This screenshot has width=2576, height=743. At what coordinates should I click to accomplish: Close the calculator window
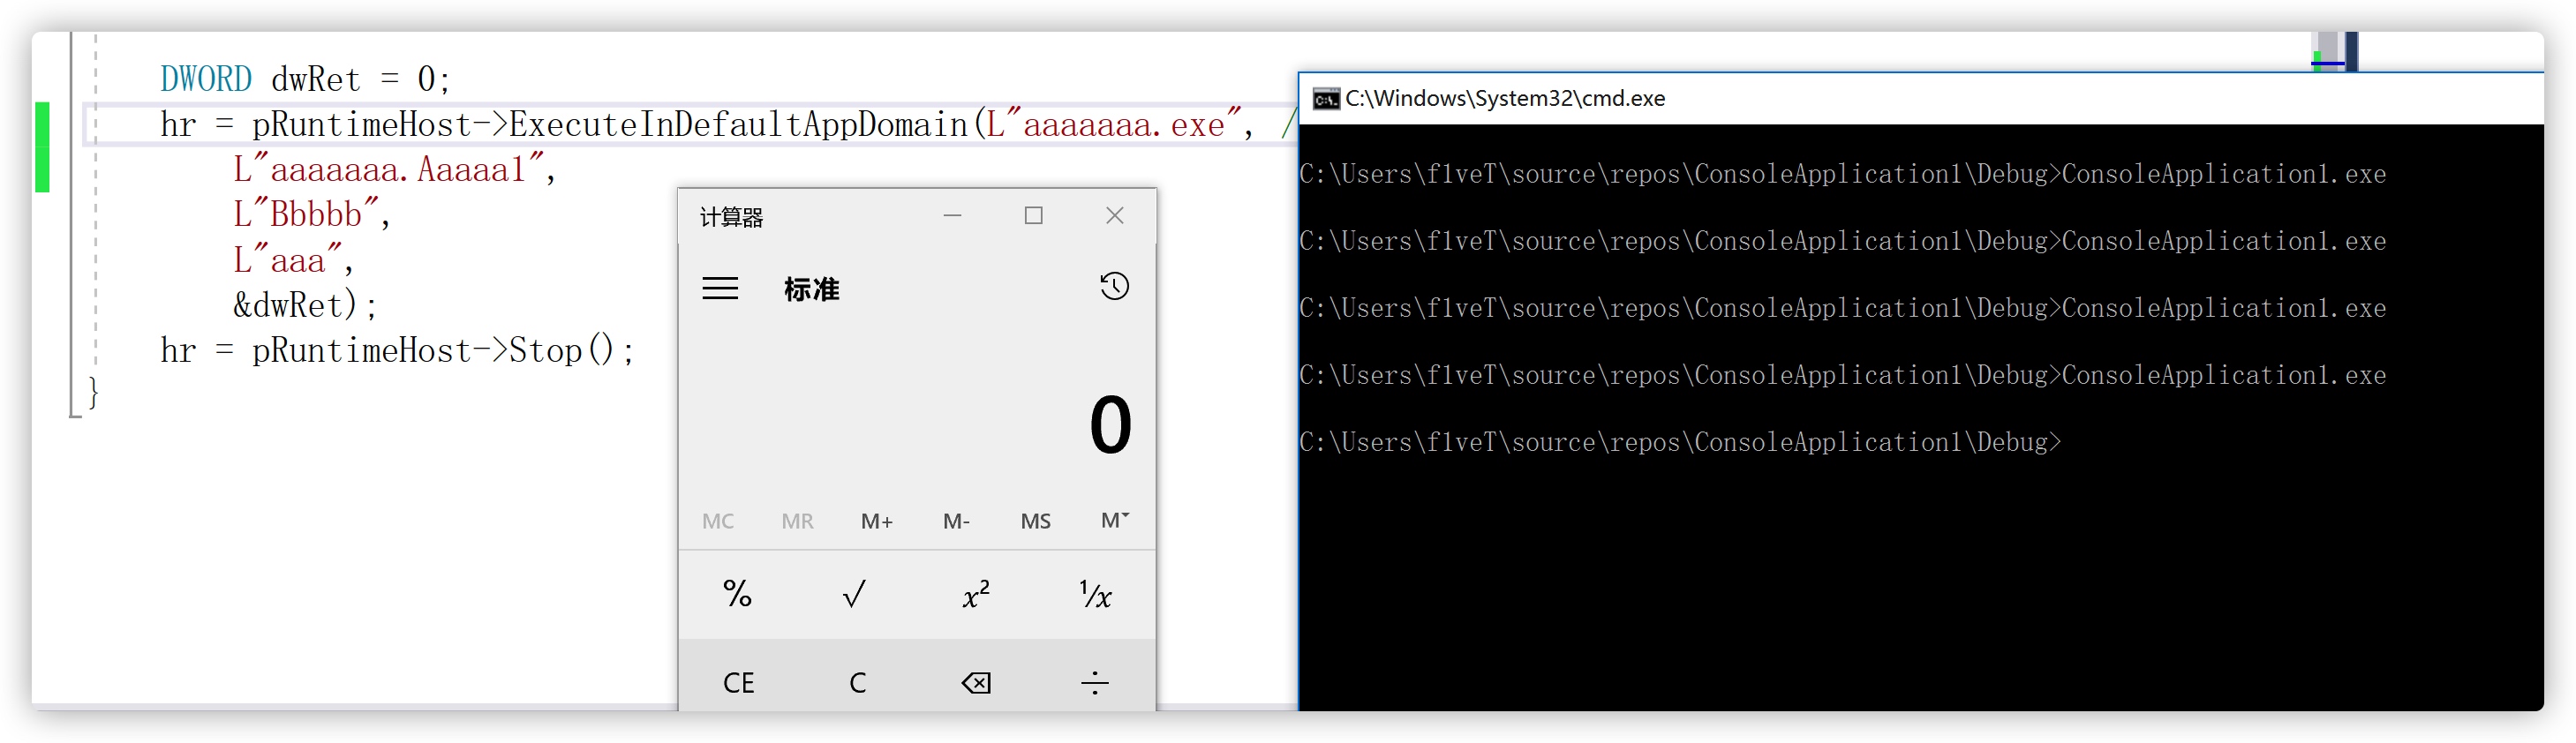coord(1114,215)
